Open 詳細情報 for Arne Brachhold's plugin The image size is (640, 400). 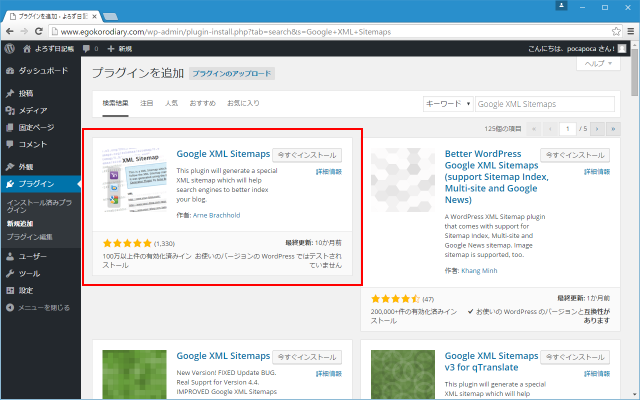[x=329, y=172]
